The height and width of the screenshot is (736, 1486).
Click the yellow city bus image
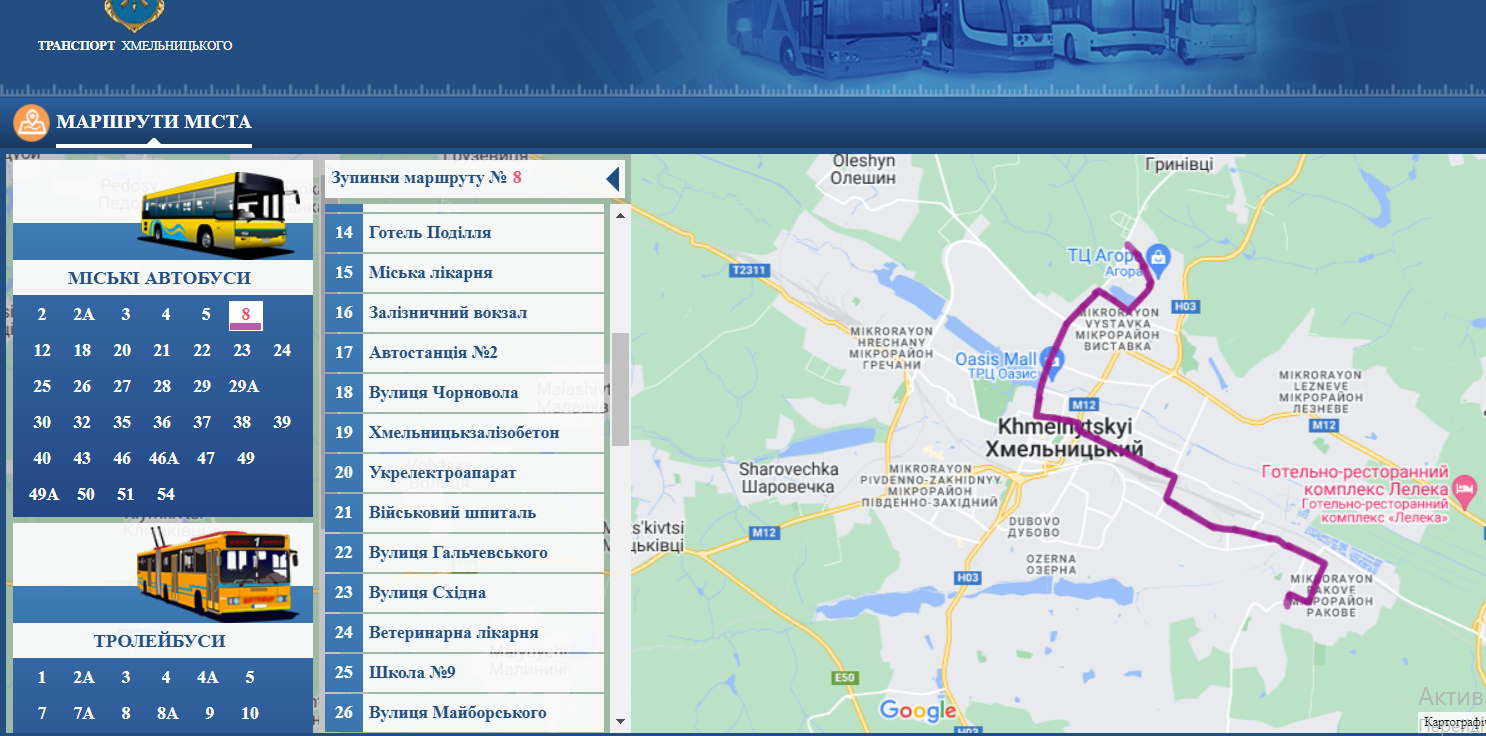point(220,210)
